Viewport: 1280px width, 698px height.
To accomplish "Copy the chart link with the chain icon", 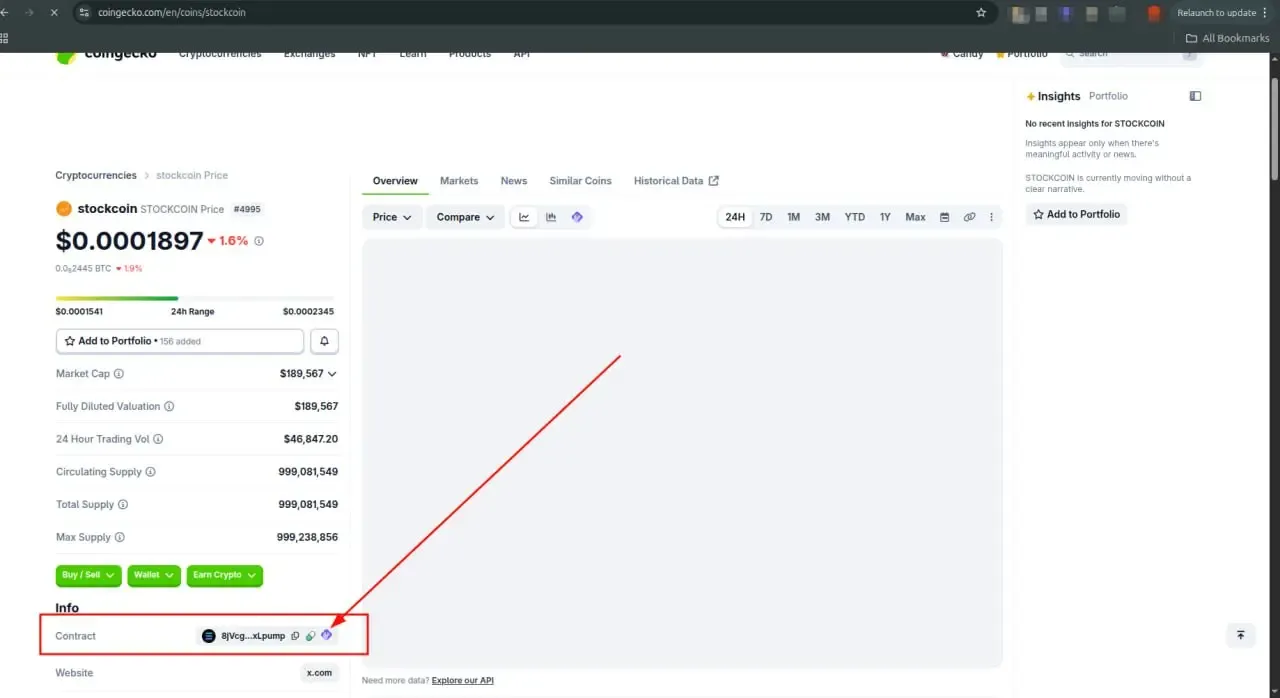I will [x=969, y=217].
